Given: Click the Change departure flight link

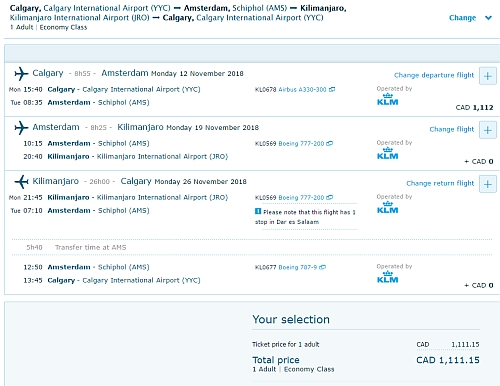Looking at the screenshot, I should 434,75.
